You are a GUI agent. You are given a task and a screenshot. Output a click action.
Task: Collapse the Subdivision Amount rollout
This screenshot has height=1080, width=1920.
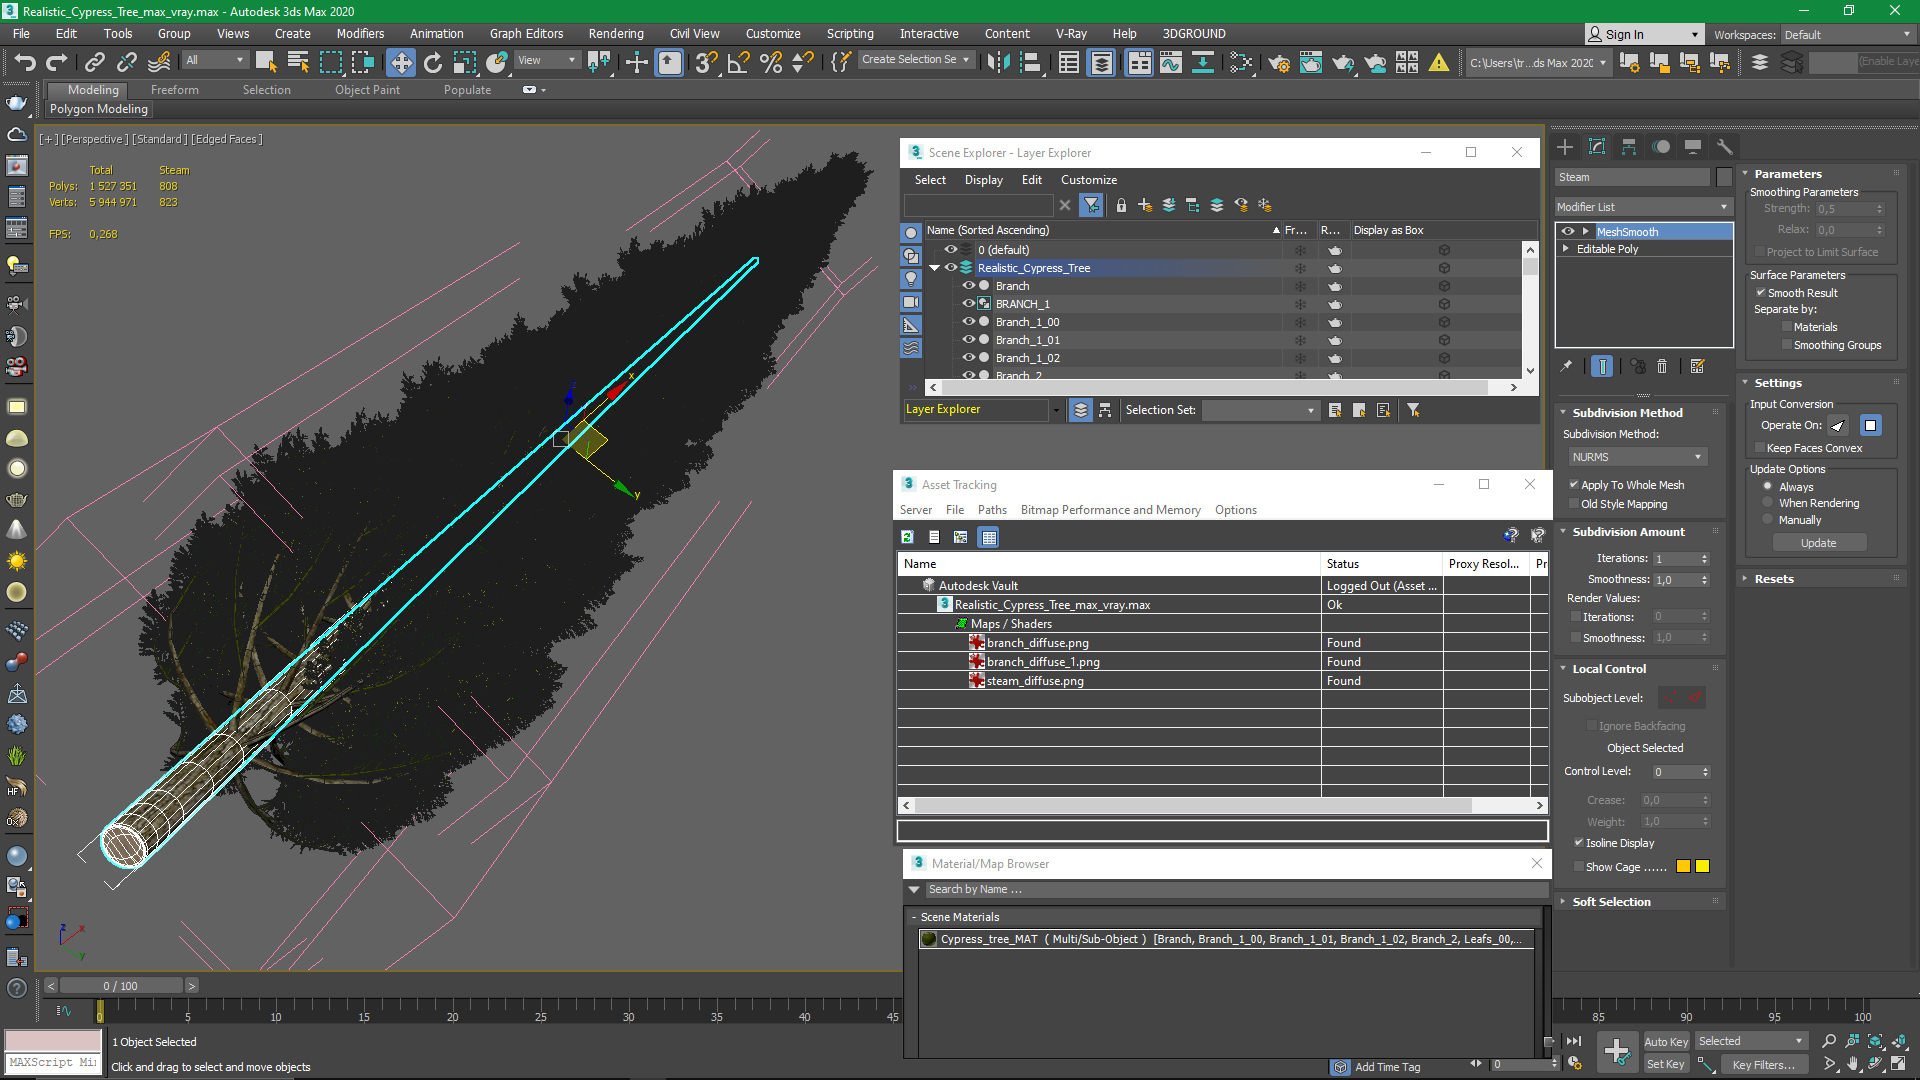(1628, 532)
